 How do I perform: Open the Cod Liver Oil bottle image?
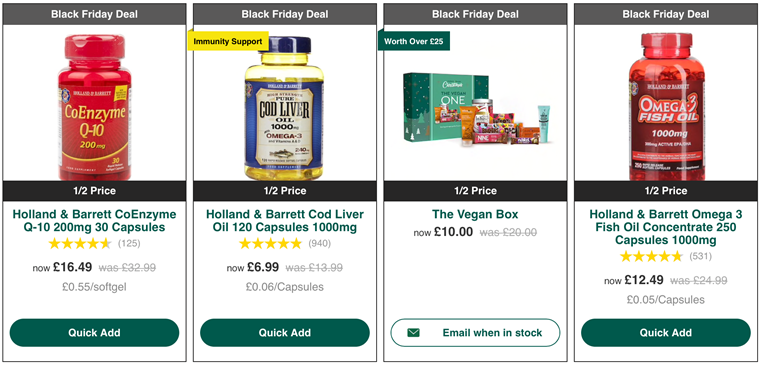point(284,108)
